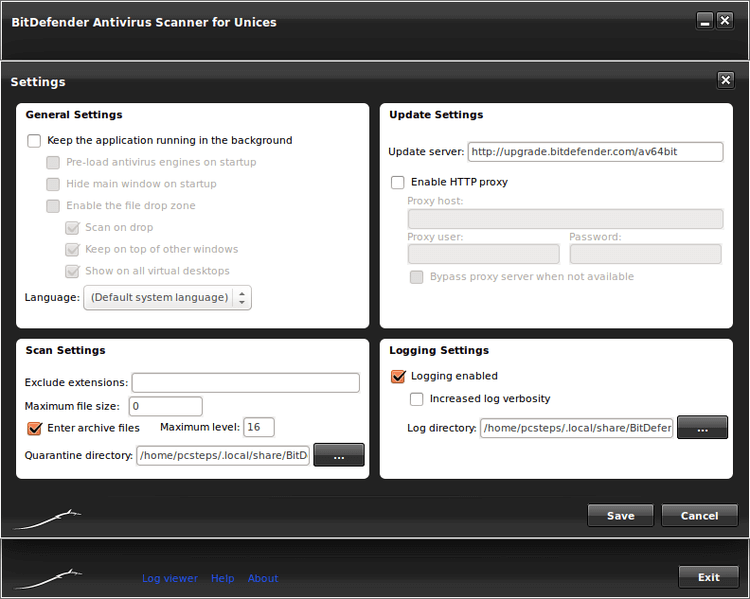Viewport: 750px width, 599px height.
Task: Disable the Logging enabled checkbox
Action: coord(397,377)
